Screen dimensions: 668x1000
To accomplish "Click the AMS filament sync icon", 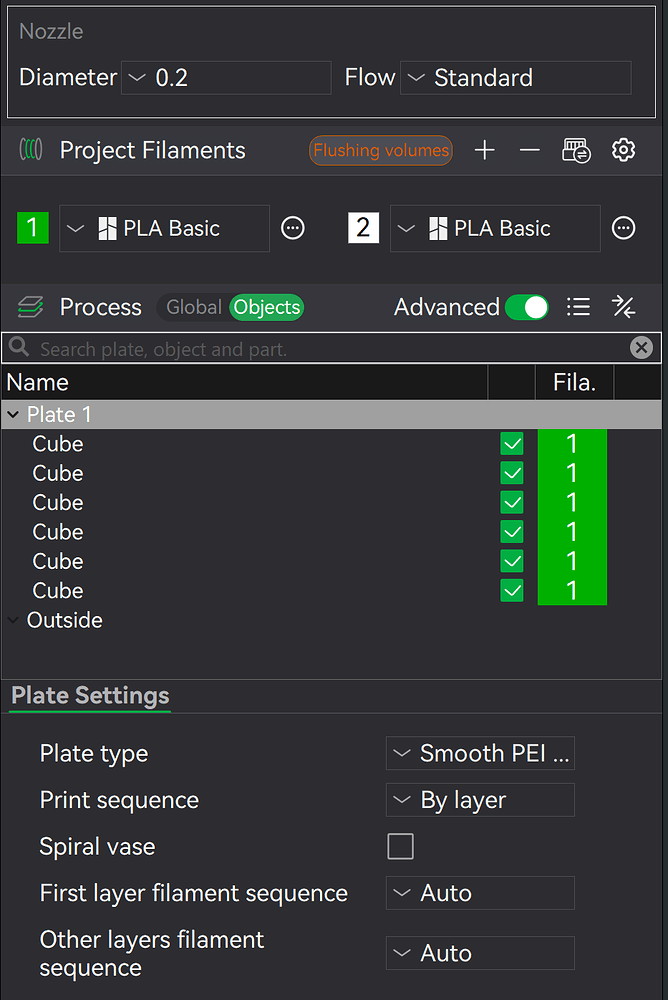I will coord(576,151).
